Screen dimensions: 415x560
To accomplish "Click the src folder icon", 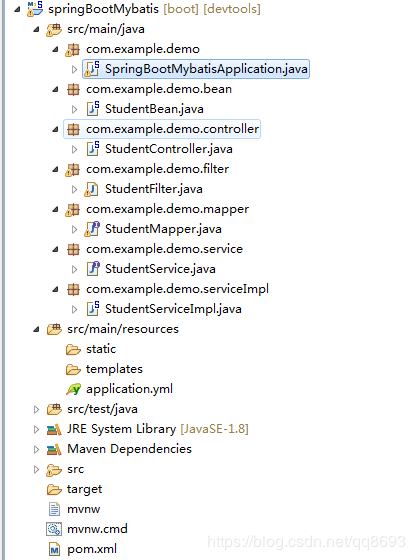I will point(54,470).
